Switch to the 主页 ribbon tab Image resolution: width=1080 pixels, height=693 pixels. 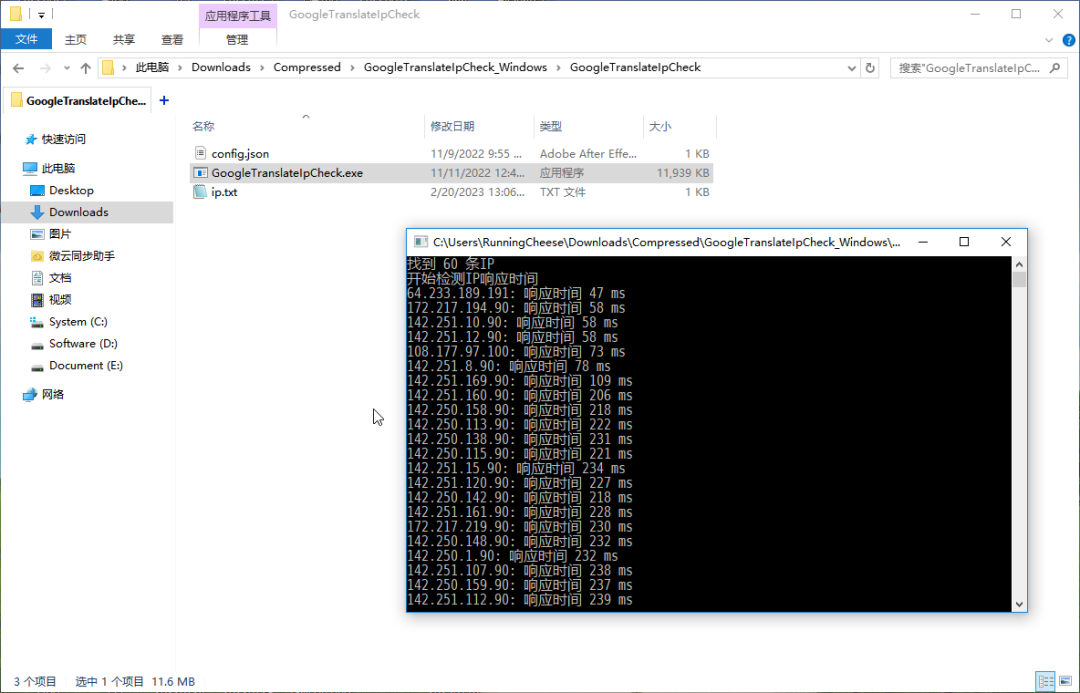(75, 40)
